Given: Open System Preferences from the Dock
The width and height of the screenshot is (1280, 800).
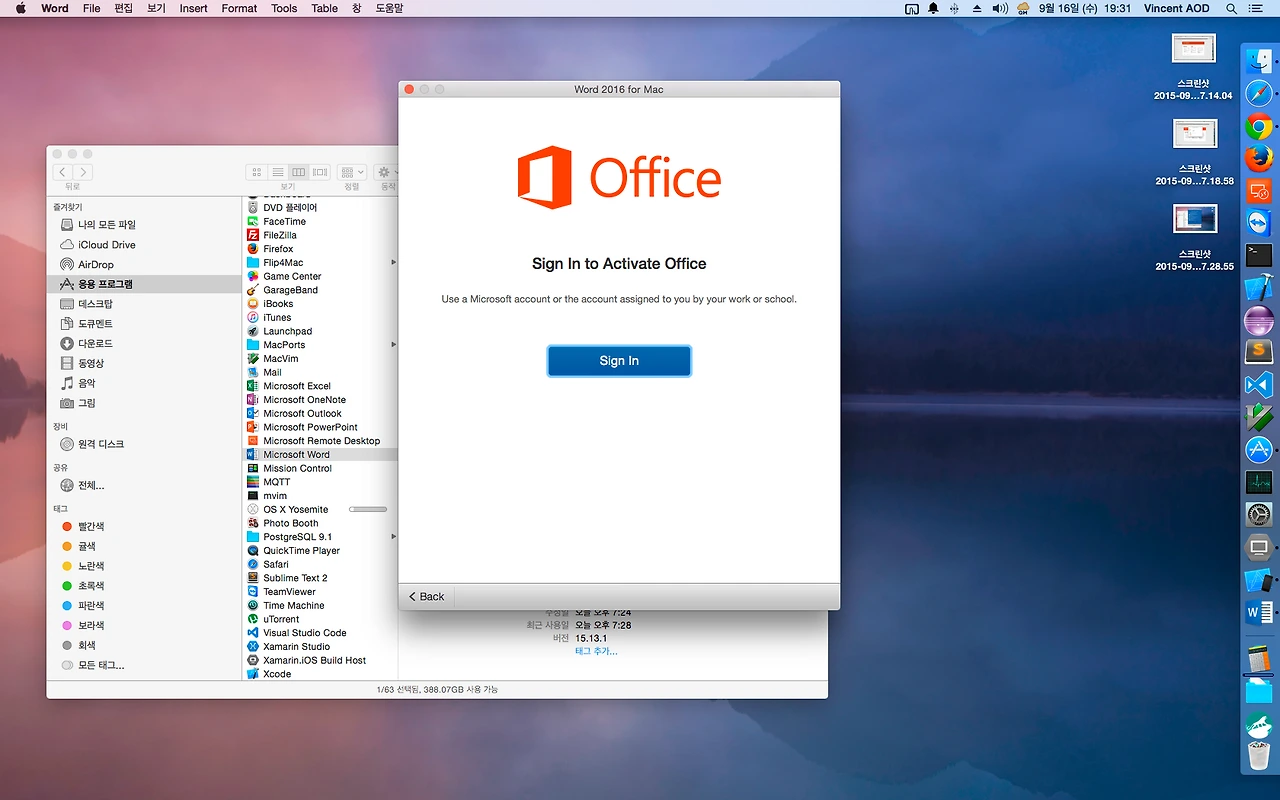Looking at the screenshot, I should 1259,515.
